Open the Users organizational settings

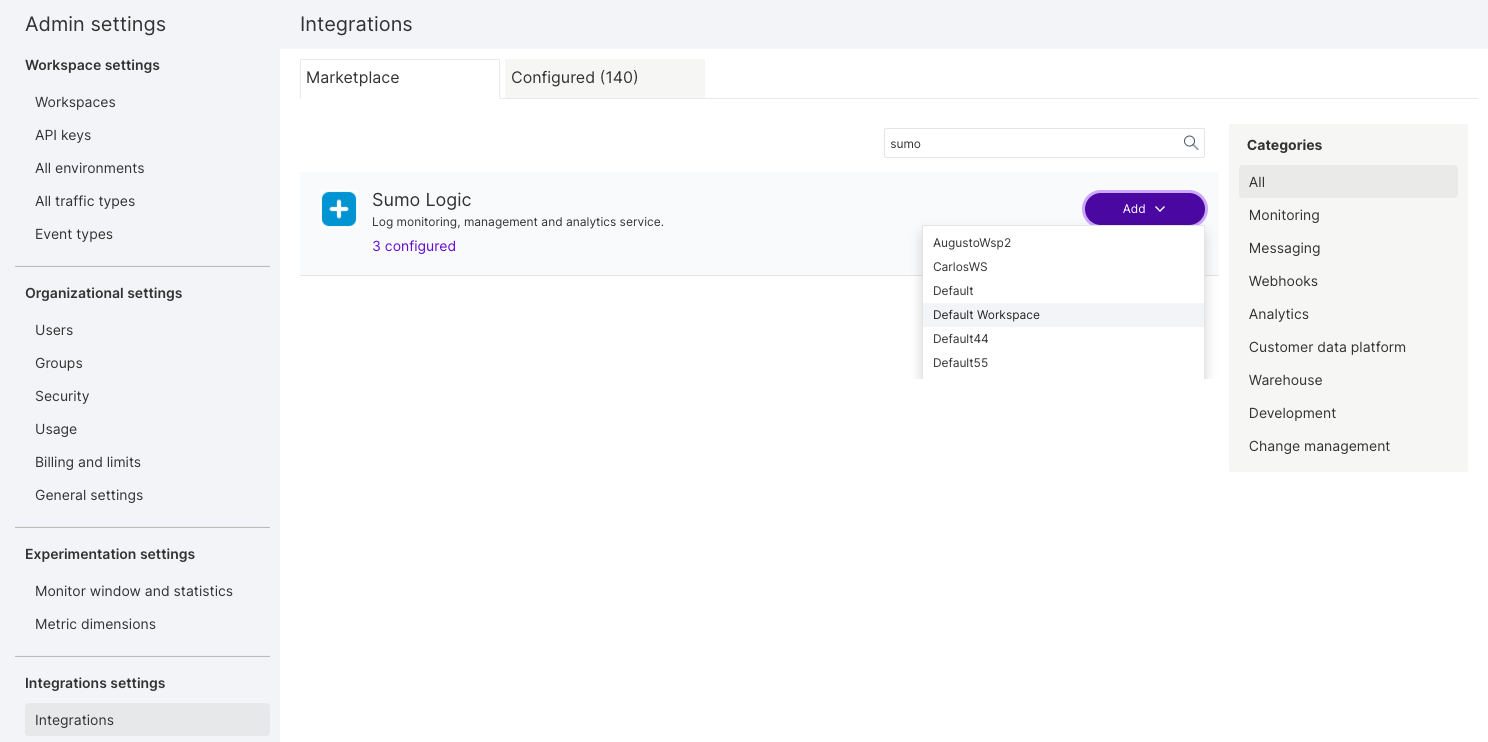click(54, 330)
